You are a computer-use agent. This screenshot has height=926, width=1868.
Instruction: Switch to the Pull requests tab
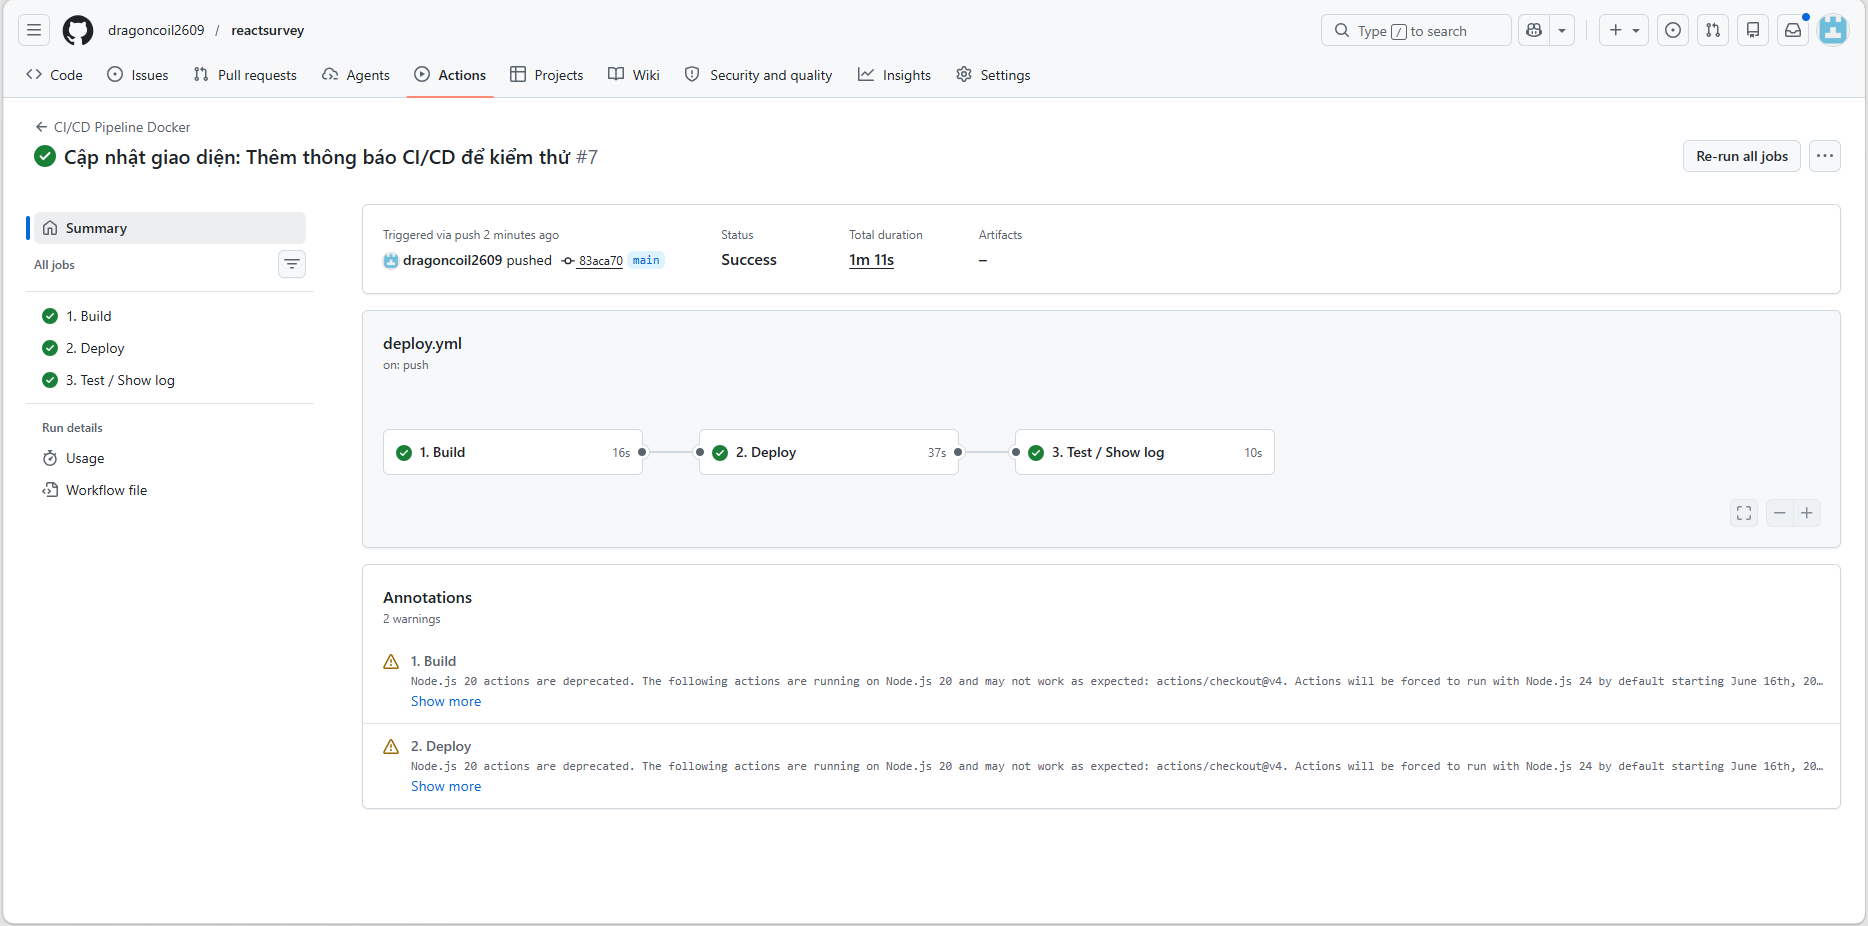(x=245, y=75)
